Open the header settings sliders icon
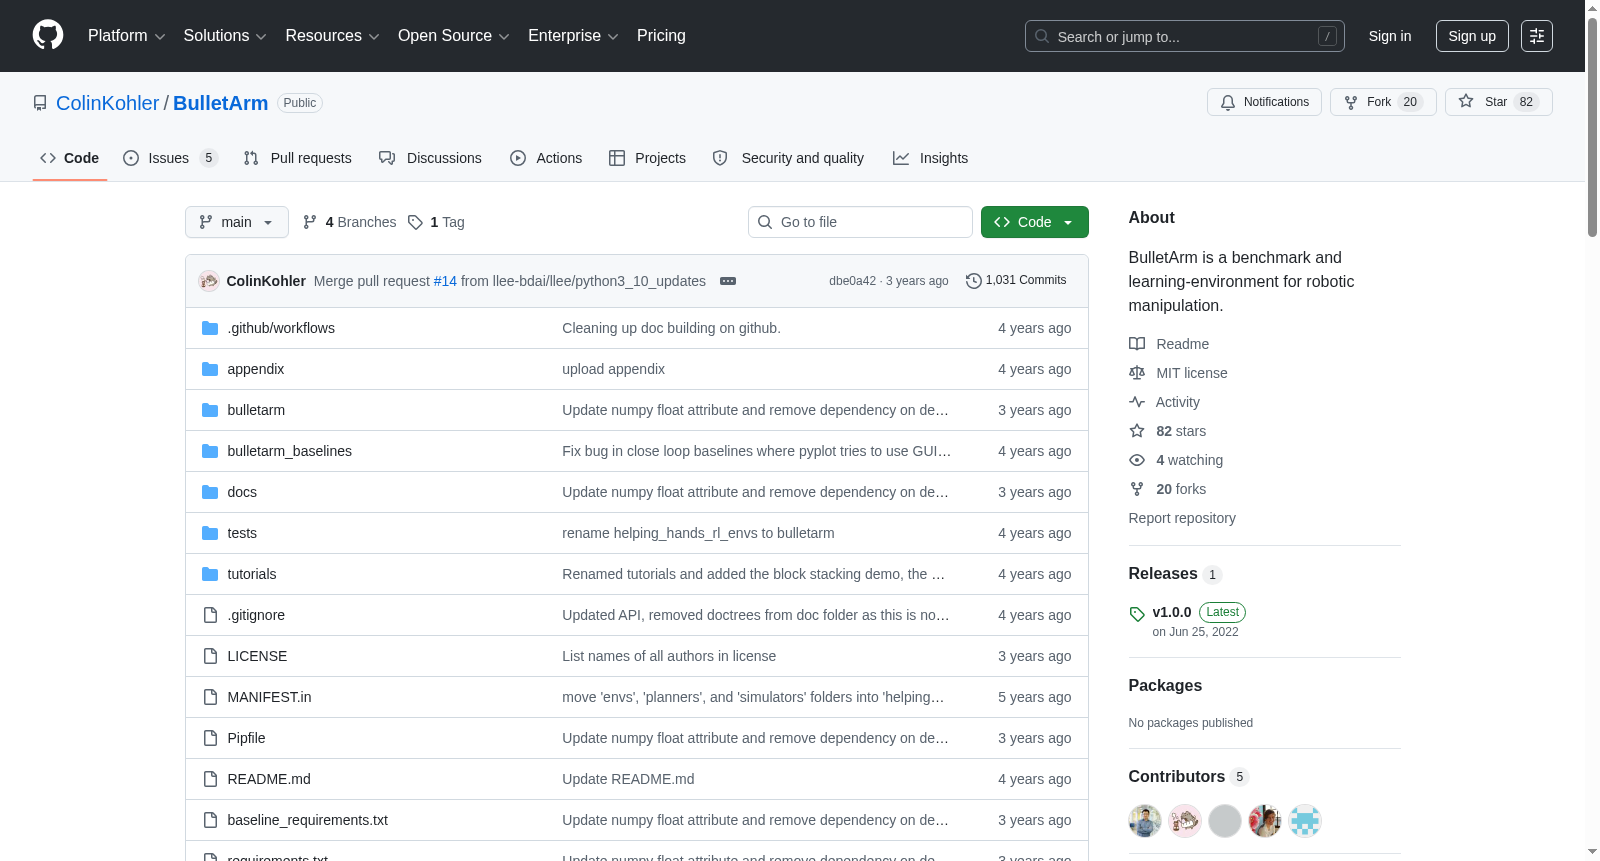The height and width of the screenshot is (861, 1600). [x=1537, y=36]
